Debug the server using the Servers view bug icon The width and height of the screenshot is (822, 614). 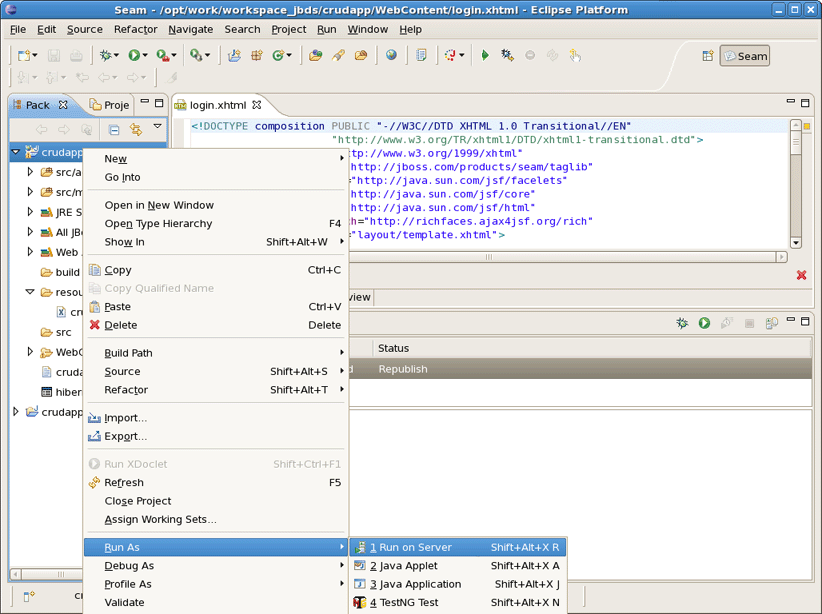tap(683, 323)
